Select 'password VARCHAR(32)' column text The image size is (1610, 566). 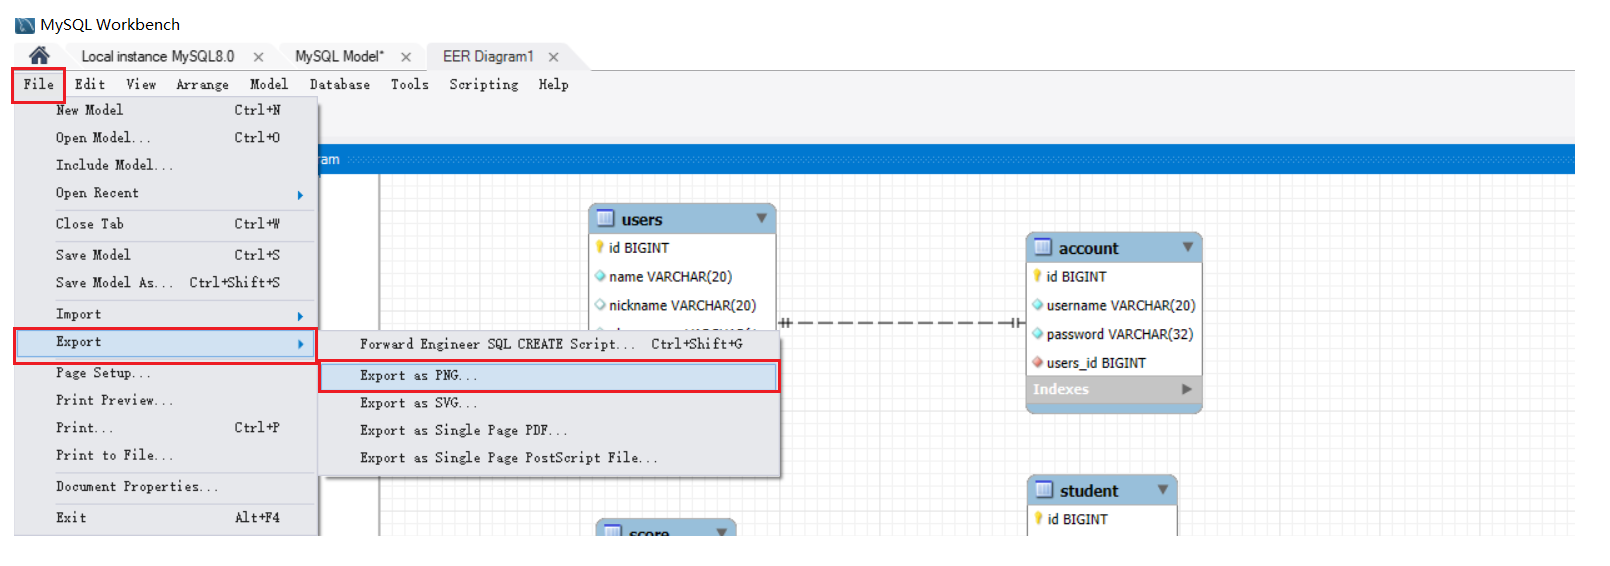(1120, 334)
